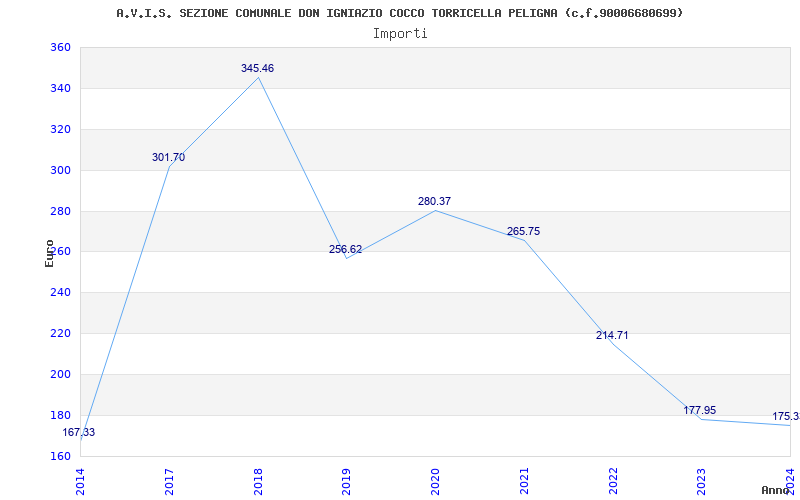Select the 2023 x-axis year label

(x=702, y=481)
